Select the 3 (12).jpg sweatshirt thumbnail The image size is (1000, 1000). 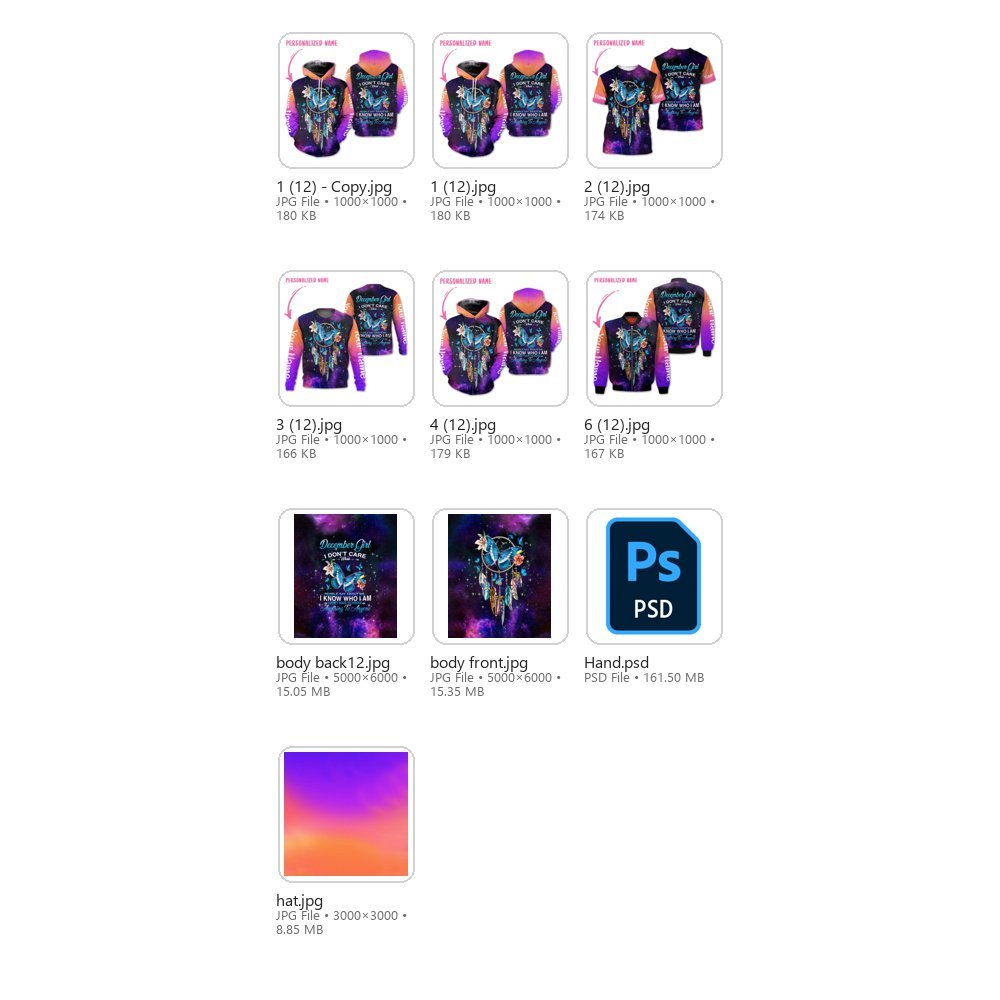pos(346,339)
